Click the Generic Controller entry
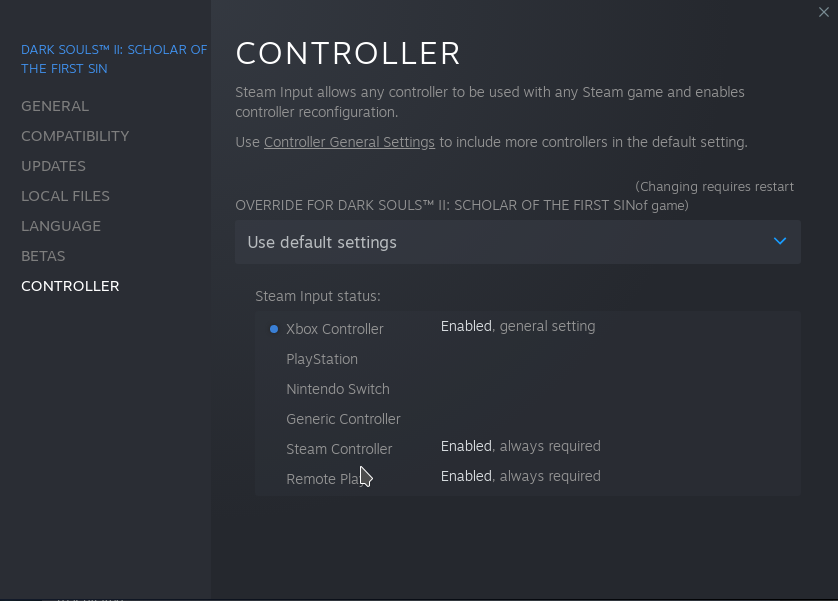 pyautogui.click(x=343, y=419)
